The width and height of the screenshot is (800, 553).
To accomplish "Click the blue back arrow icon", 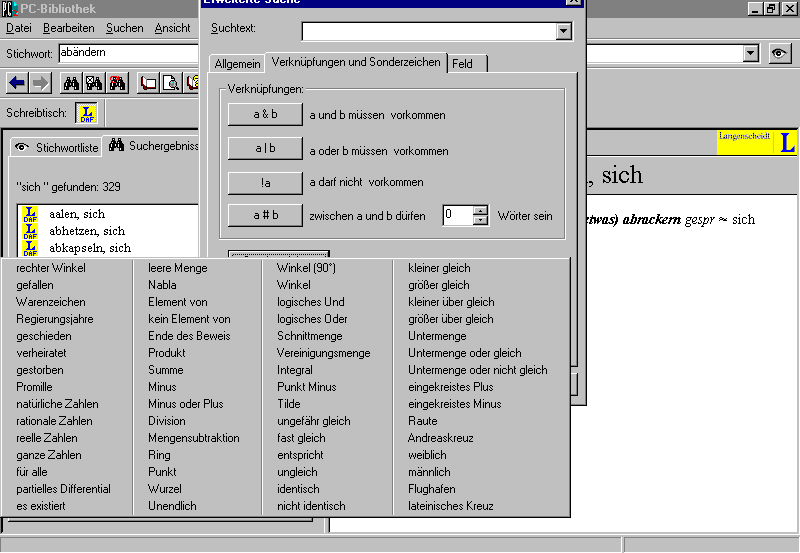I will (x=17, y=83).
